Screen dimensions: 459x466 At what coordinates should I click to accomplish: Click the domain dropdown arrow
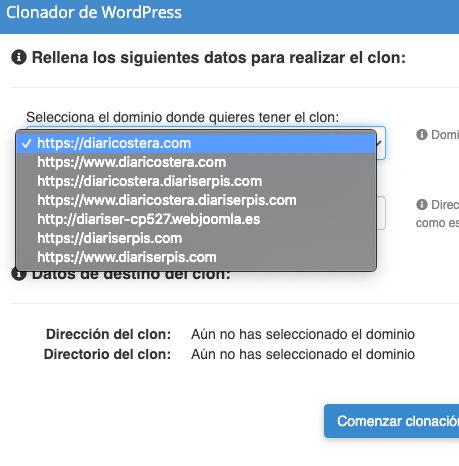(x=380, y=143)
